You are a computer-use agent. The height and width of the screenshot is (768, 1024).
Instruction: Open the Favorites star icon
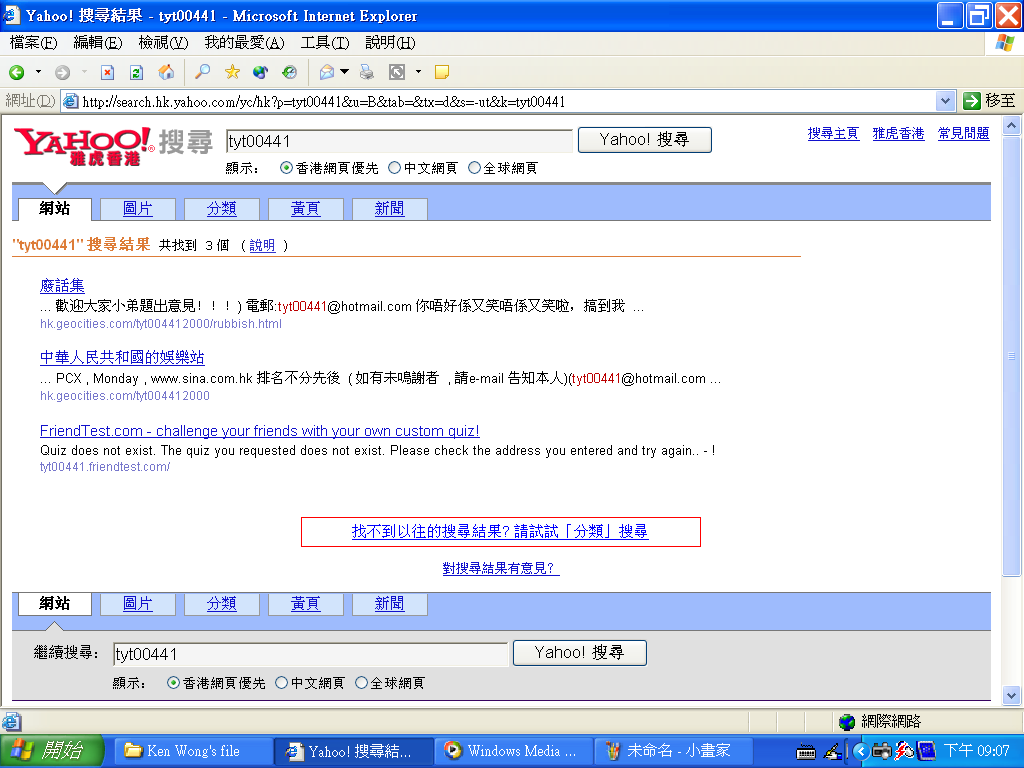coord(232,72)
